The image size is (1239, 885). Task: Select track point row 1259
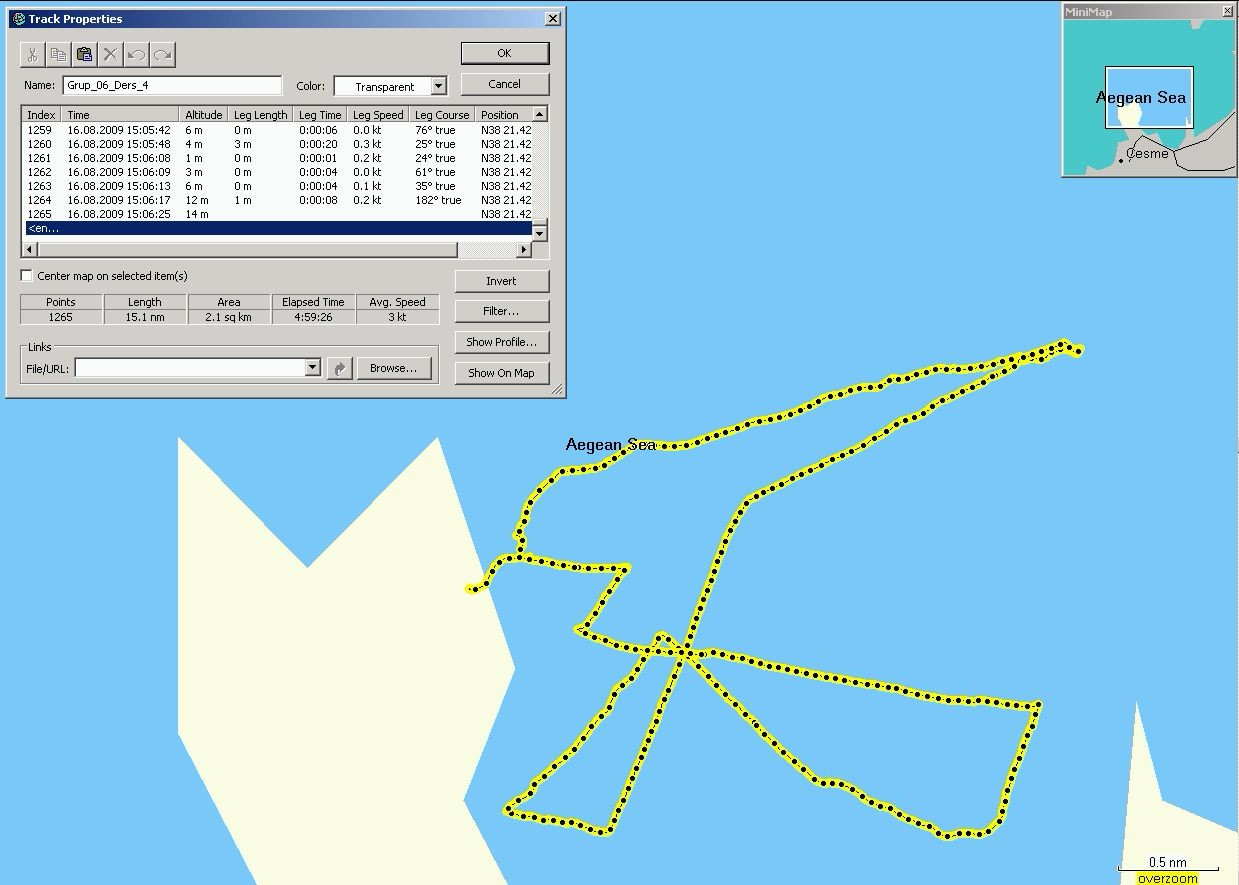pos(277,130)
